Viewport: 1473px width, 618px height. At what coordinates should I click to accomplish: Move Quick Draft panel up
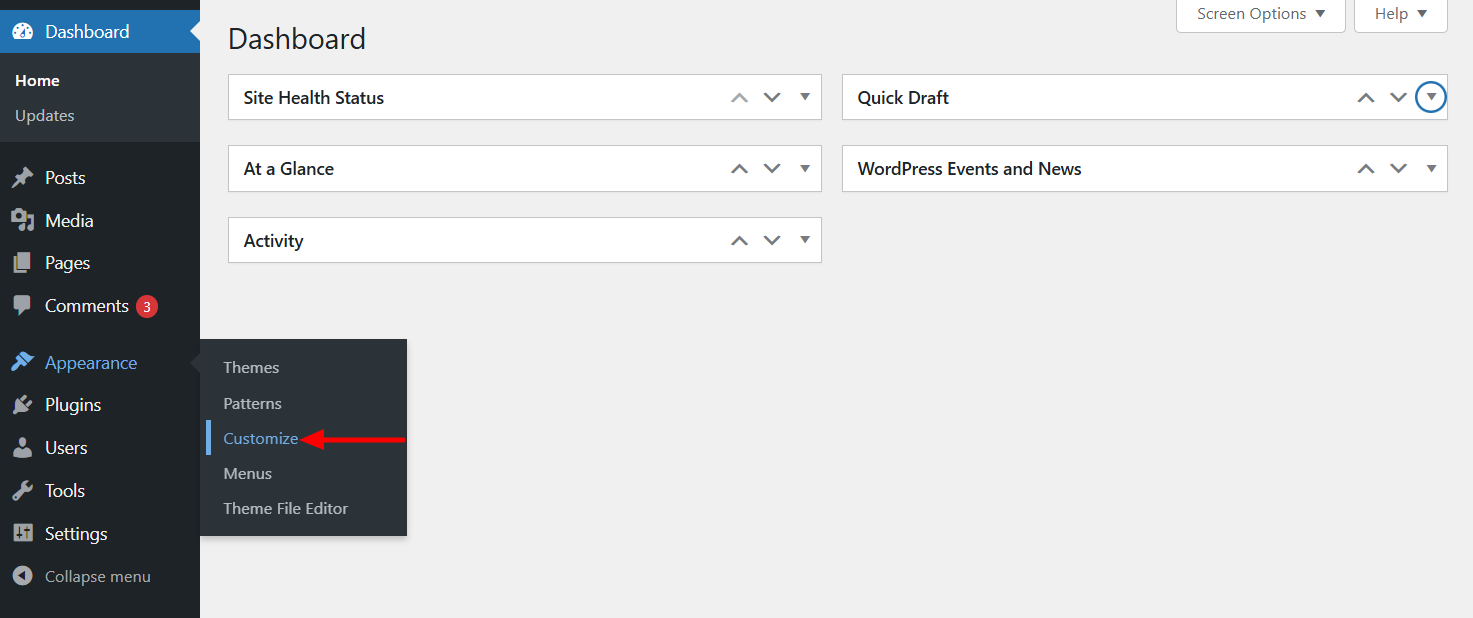pyautogui.click(x=1365, y=98)
